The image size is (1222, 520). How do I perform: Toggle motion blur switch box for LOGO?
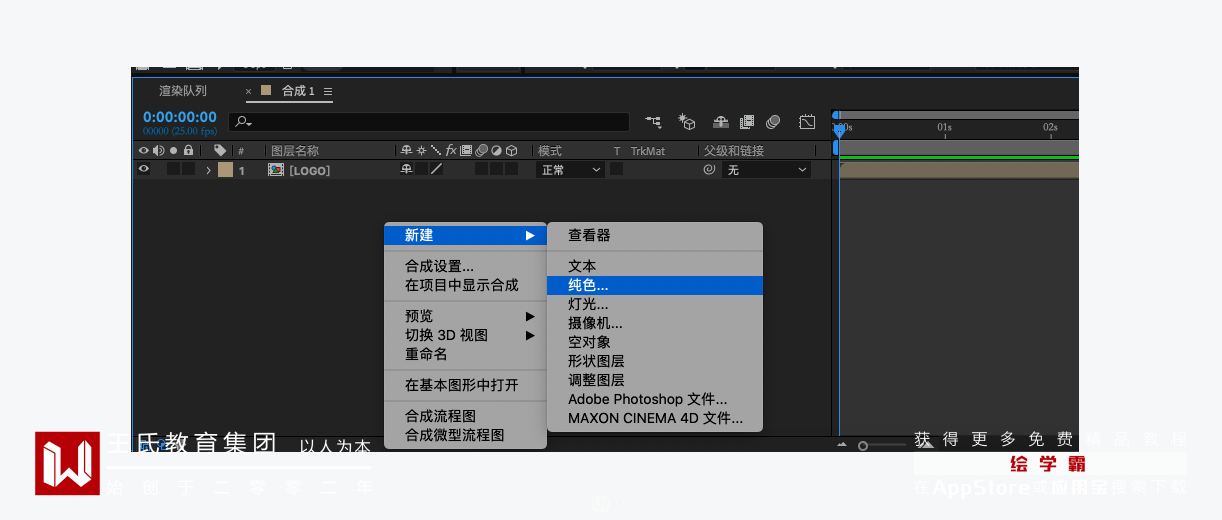coord(481,170)
